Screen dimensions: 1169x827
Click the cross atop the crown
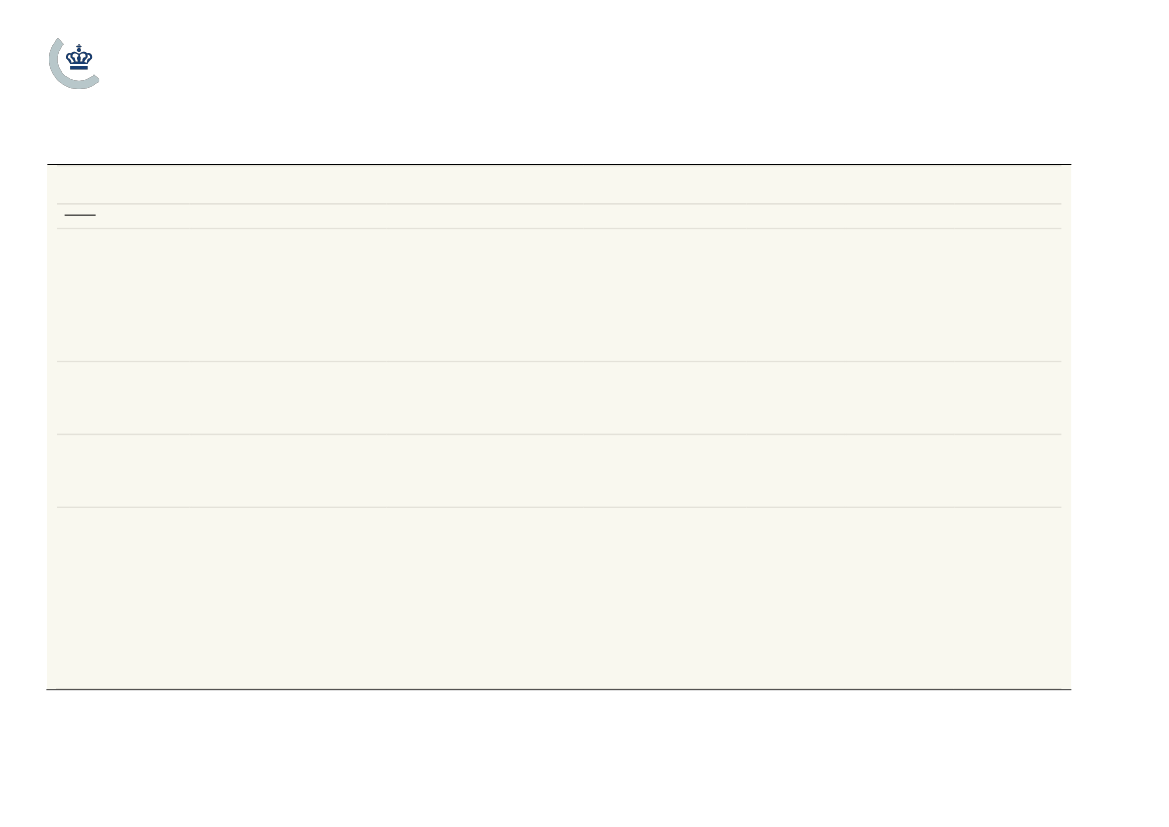(x=79, y=46)
